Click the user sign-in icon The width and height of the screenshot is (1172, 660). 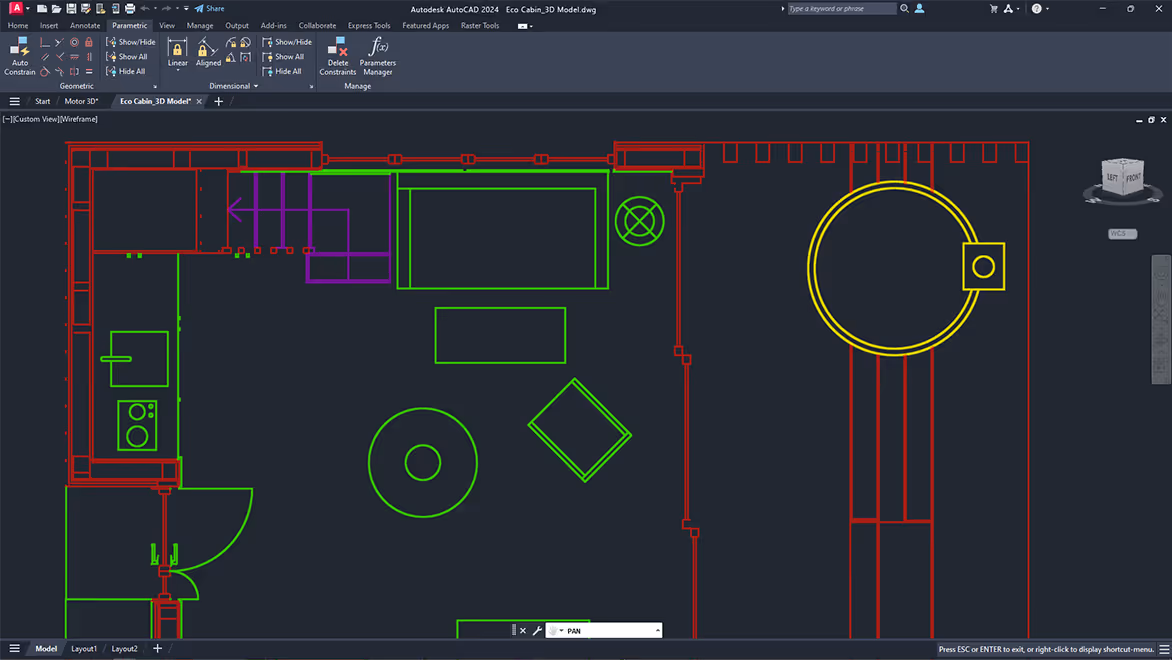[919, 9]
